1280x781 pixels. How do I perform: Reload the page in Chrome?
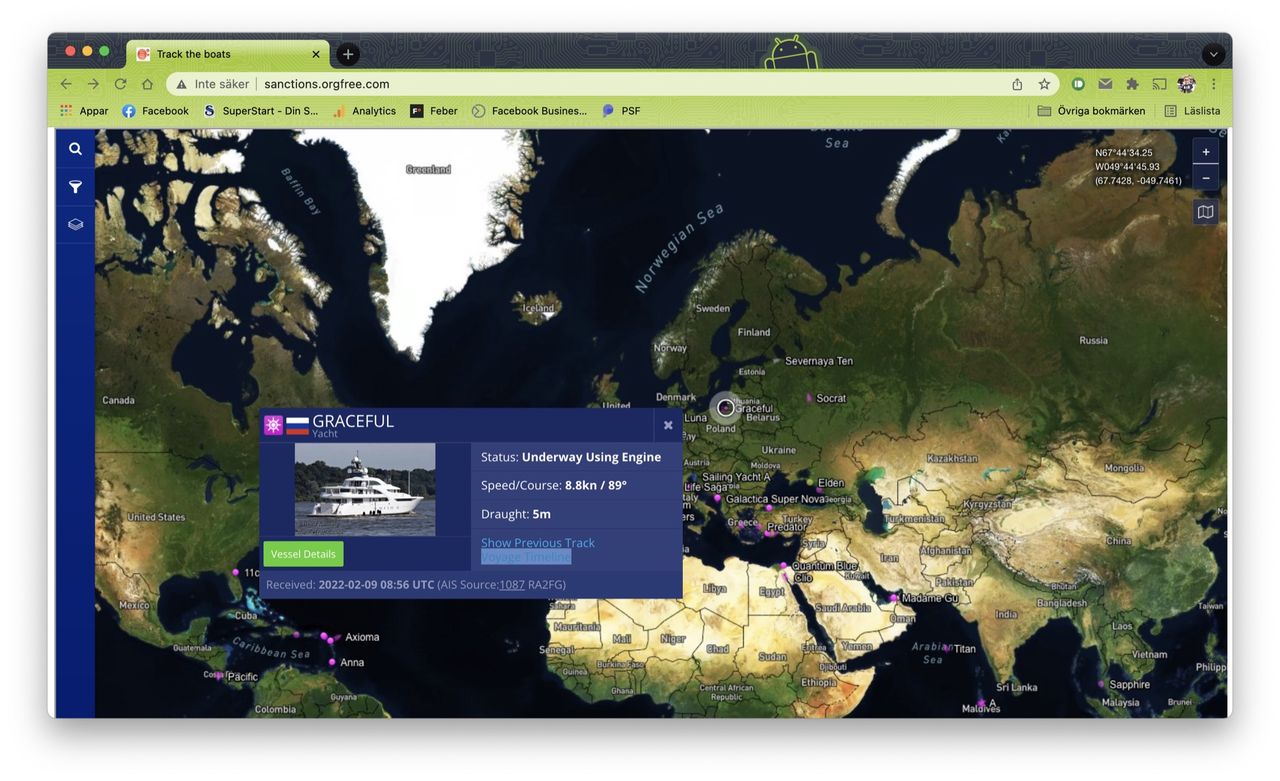[120, 84]
